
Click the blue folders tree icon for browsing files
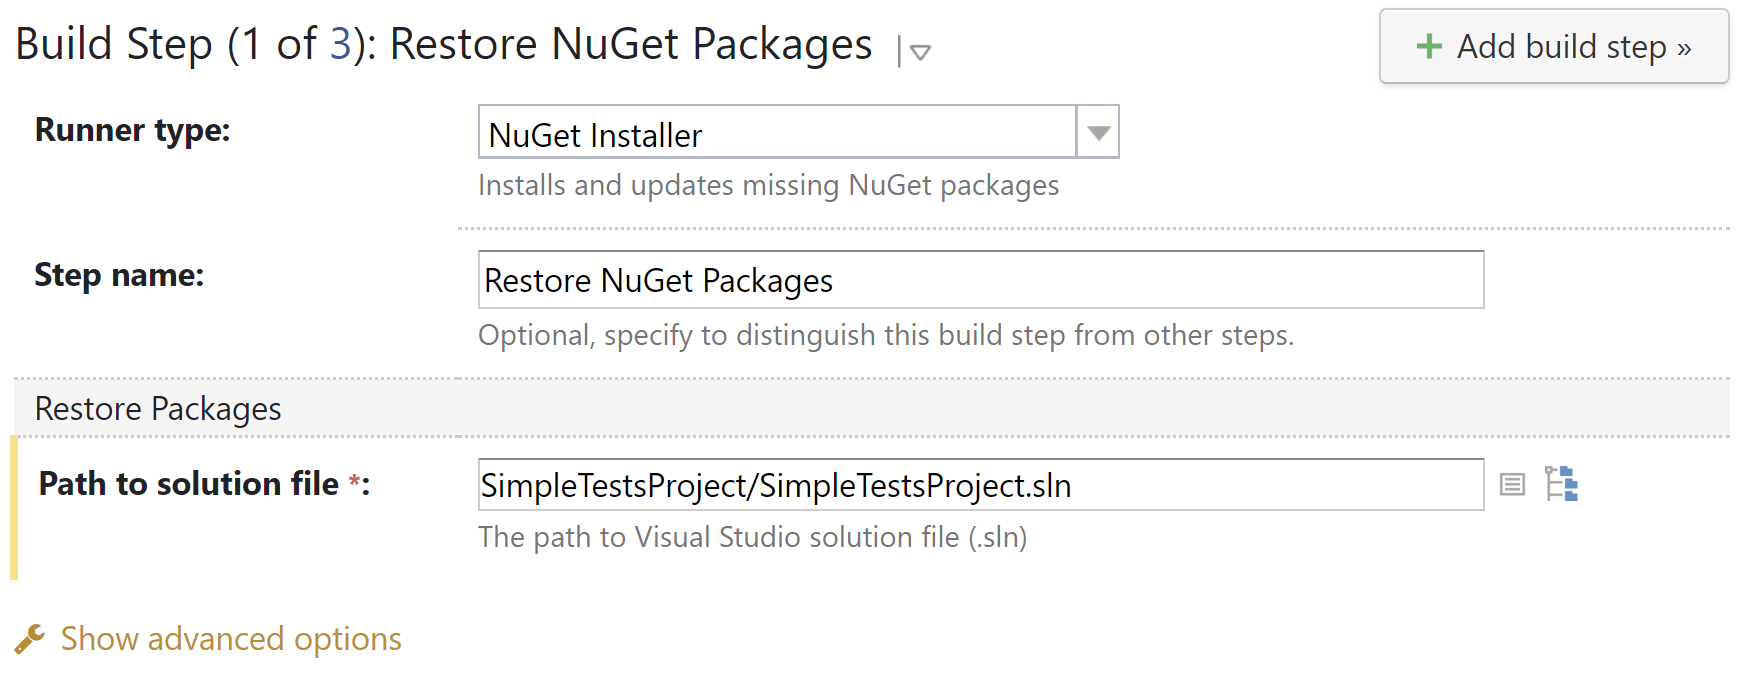click(1562, 485)
